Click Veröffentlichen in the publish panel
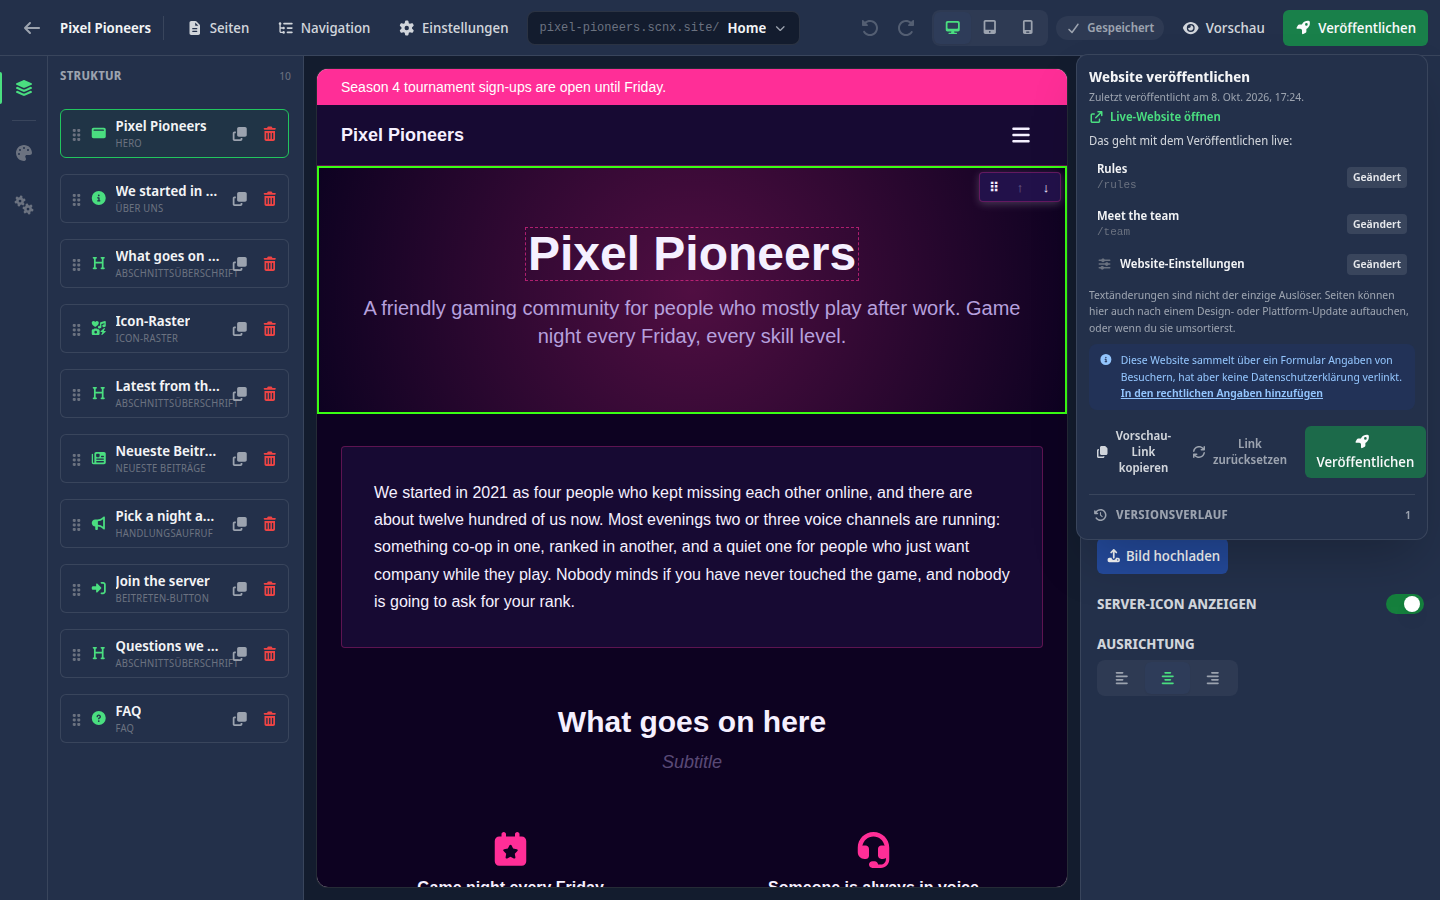Screen dimensions: 1440x900 click(1365, 452)
